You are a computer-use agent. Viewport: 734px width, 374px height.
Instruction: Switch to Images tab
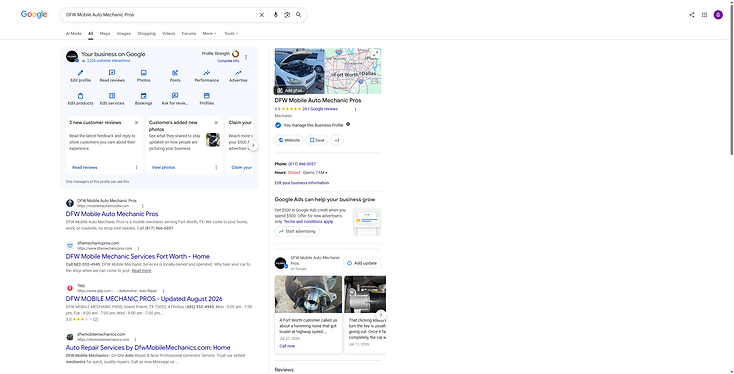tap(124, 34)
